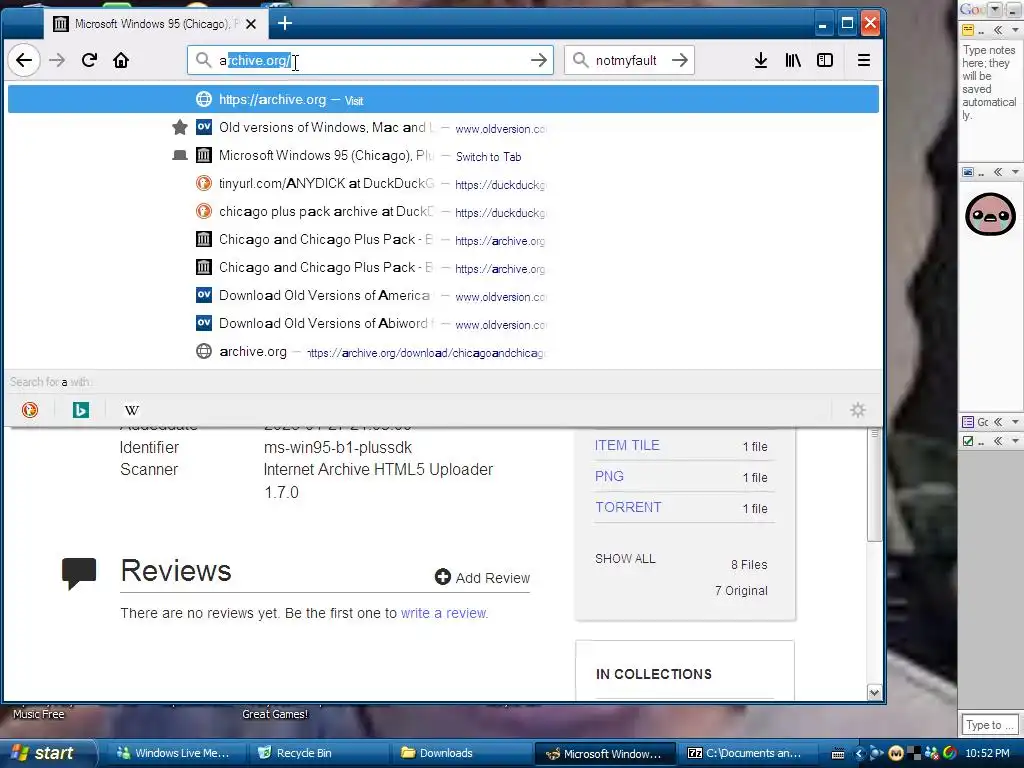The height and width of the screenshot is (768, 1024).
Task: Open the list gadget dropdown arrow
Action: click(1015, 422)
